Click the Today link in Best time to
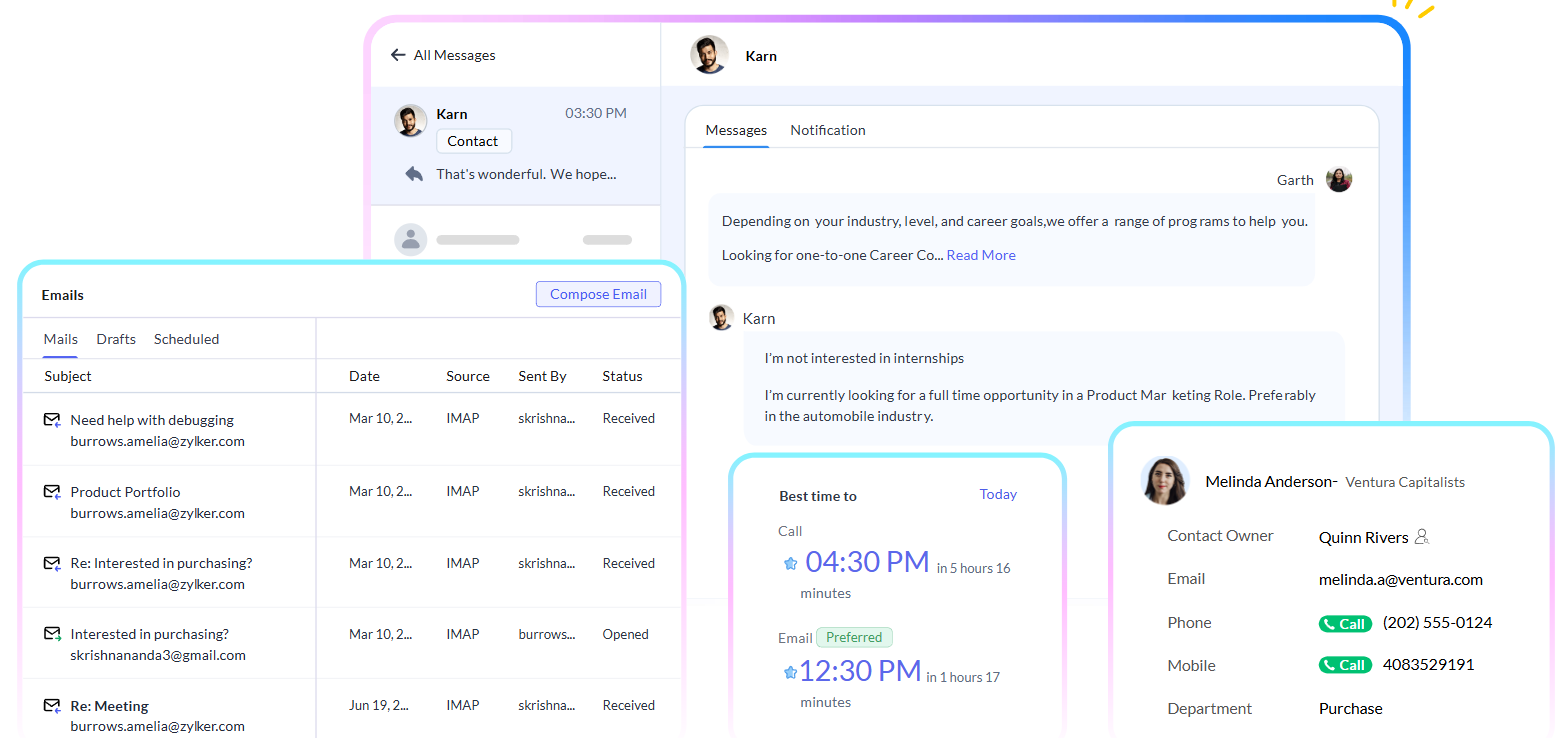 (998, 494)
